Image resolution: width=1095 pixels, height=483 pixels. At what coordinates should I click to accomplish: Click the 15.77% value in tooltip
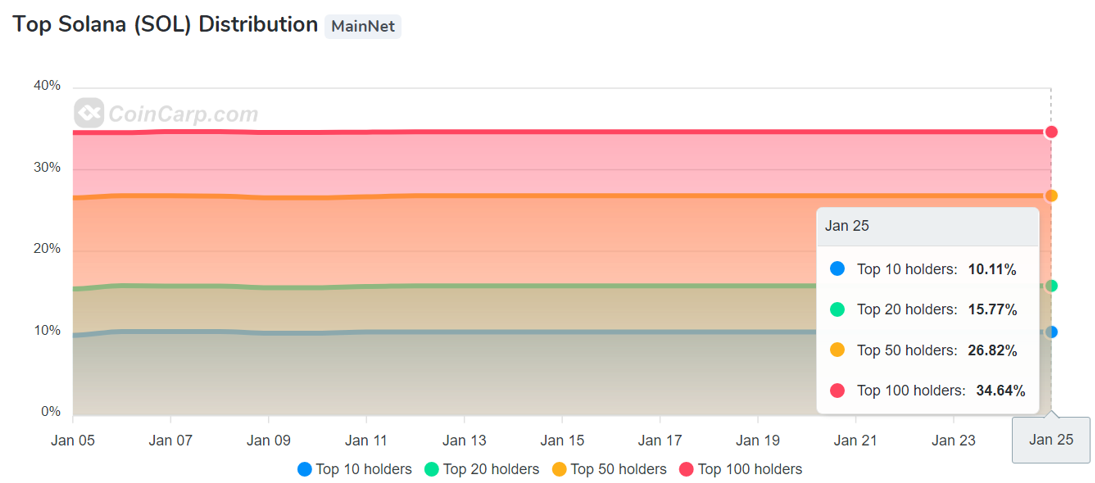click(x=992, y=309)
